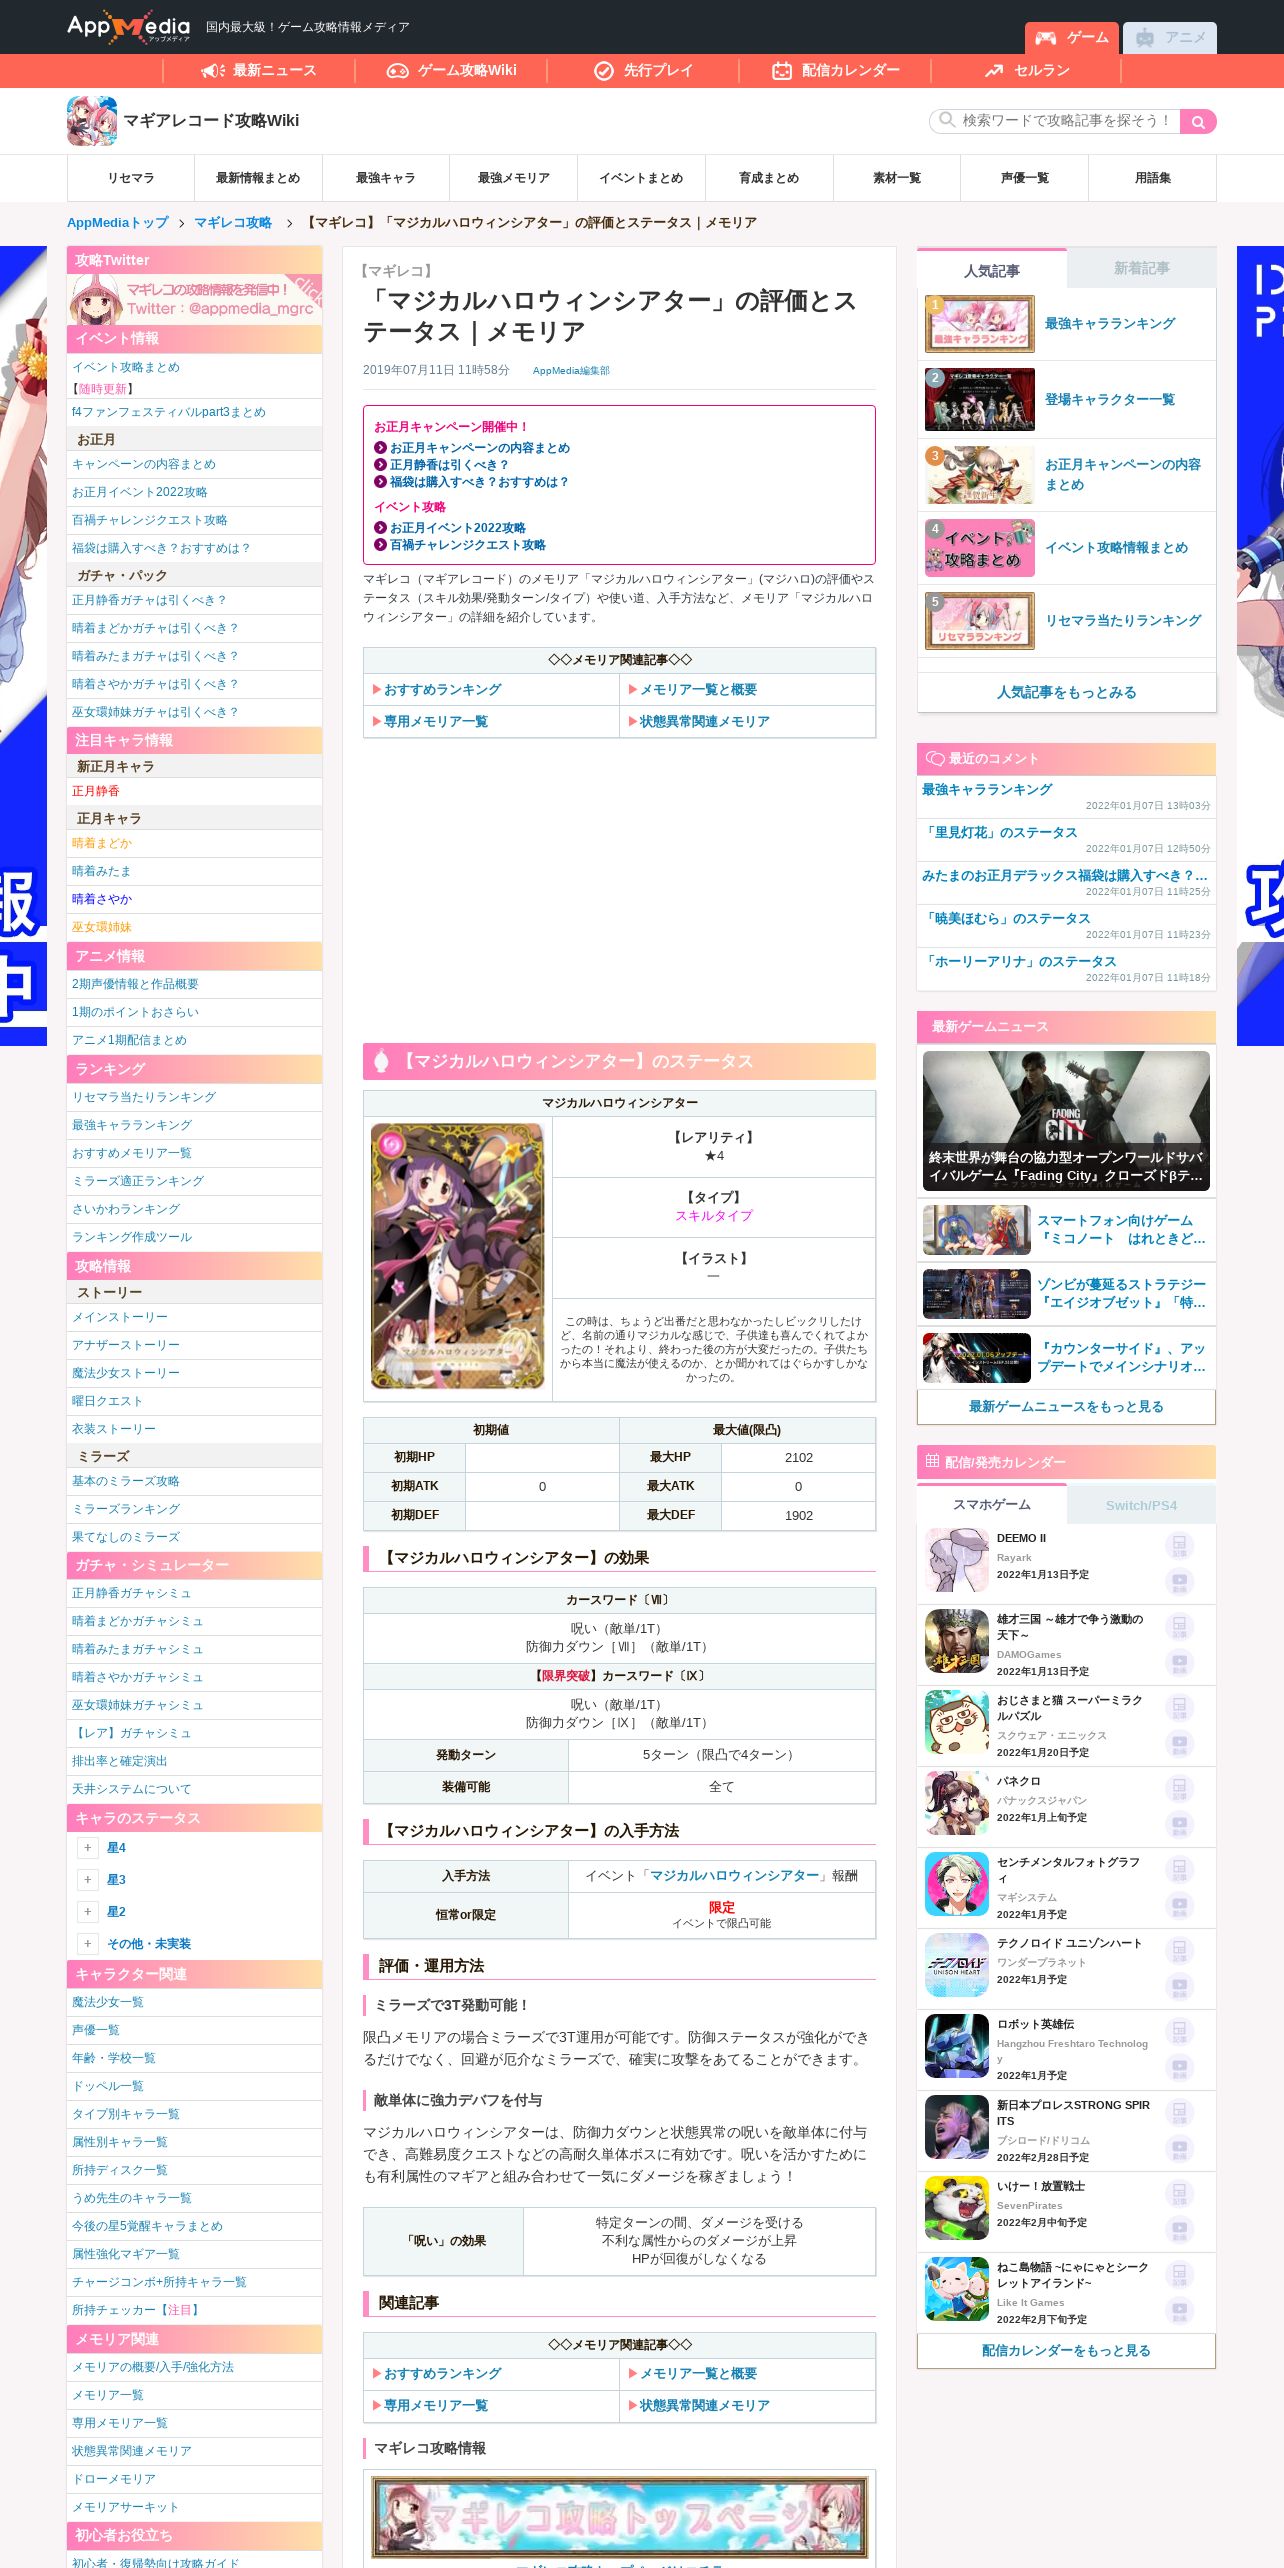The image size is (1284, 2568).
Task: Click ねこ島物語 game icon
Action: point(957,2289)
